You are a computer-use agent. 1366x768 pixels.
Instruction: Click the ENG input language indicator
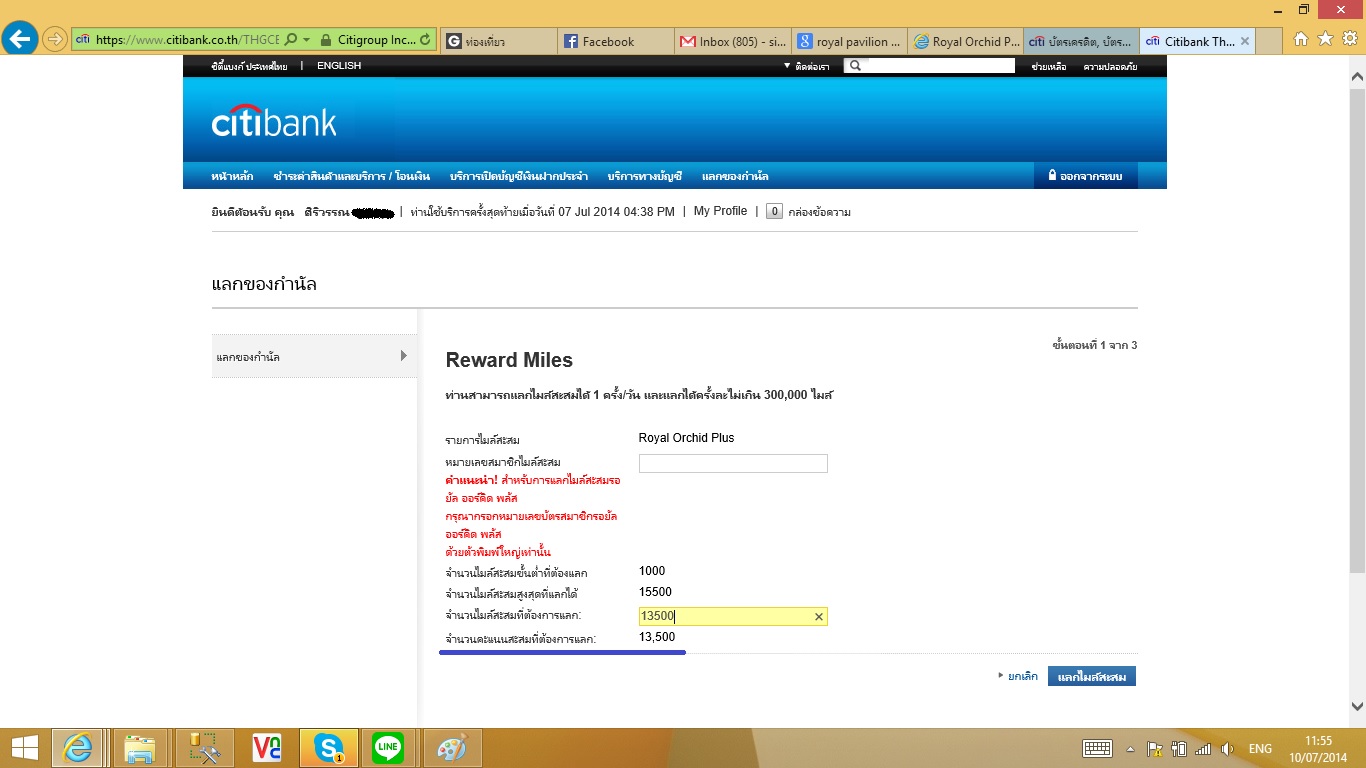click(1260, 749)
